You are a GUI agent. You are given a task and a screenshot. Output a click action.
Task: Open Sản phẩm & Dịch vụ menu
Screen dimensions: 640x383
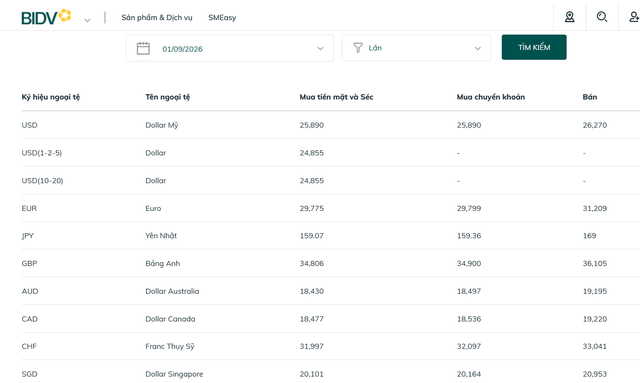[x=157, y=18]
